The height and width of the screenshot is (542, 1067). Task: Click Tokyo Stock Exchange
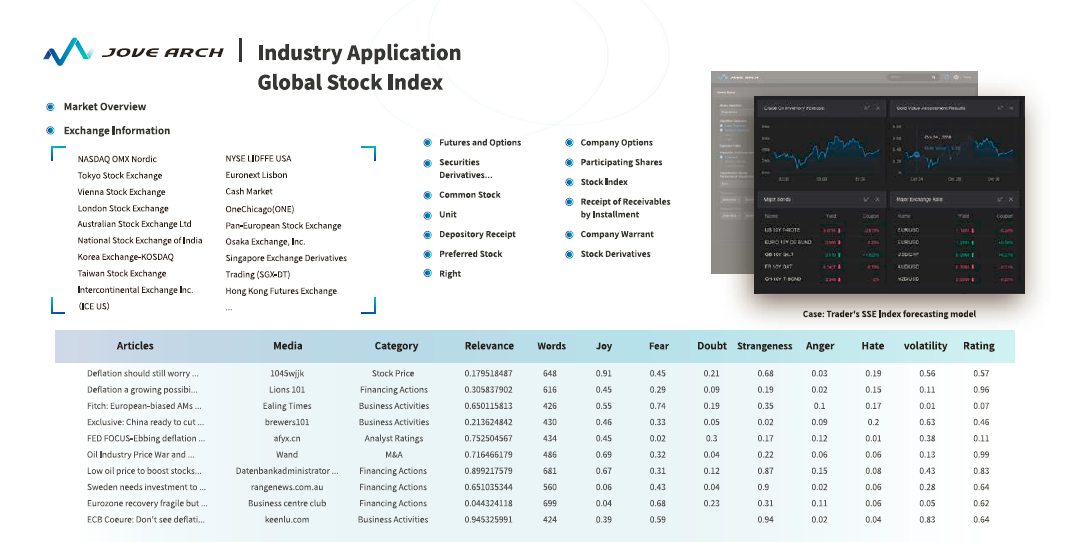coord(120,175)
